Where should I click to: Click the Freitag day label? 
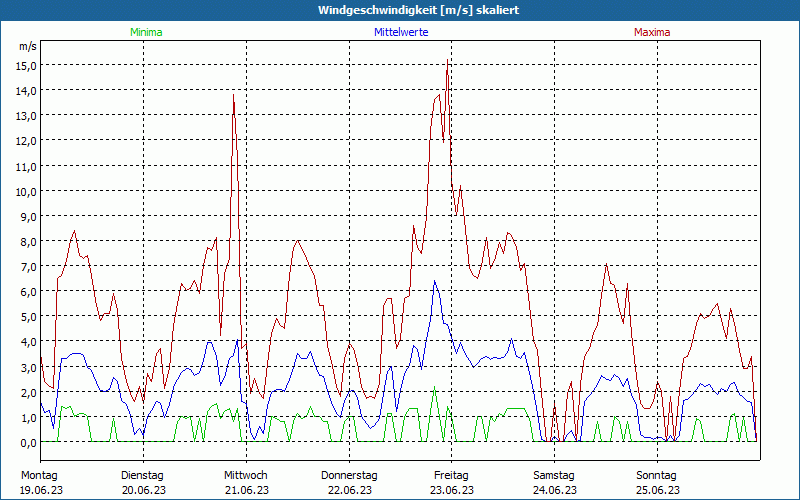click(451, 476)
